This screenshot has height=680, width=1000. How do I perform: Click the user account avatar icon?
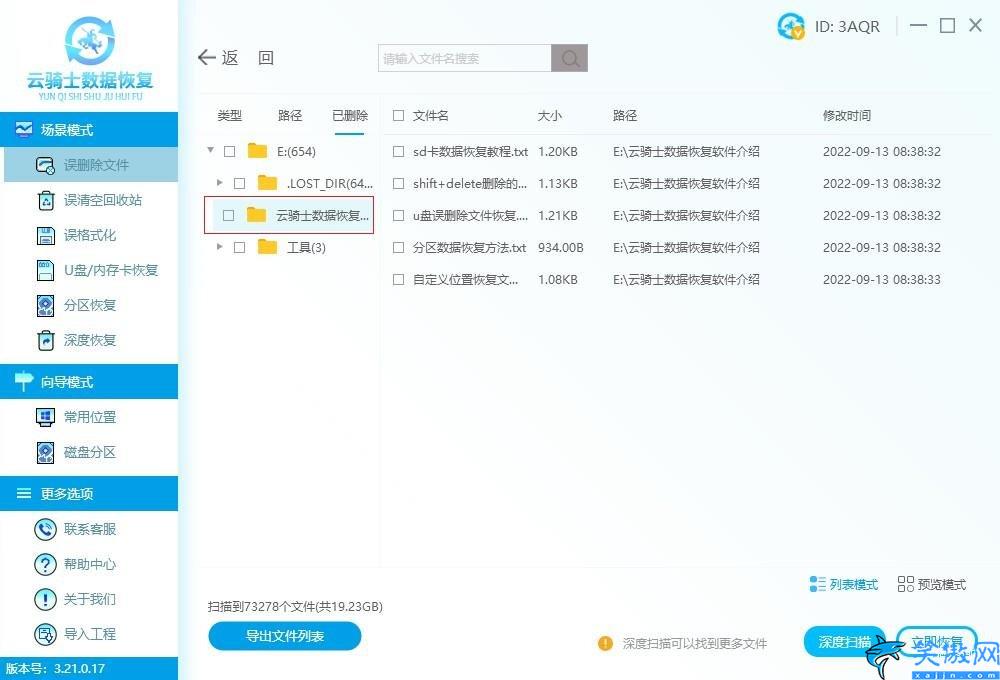tap(791, 26)
